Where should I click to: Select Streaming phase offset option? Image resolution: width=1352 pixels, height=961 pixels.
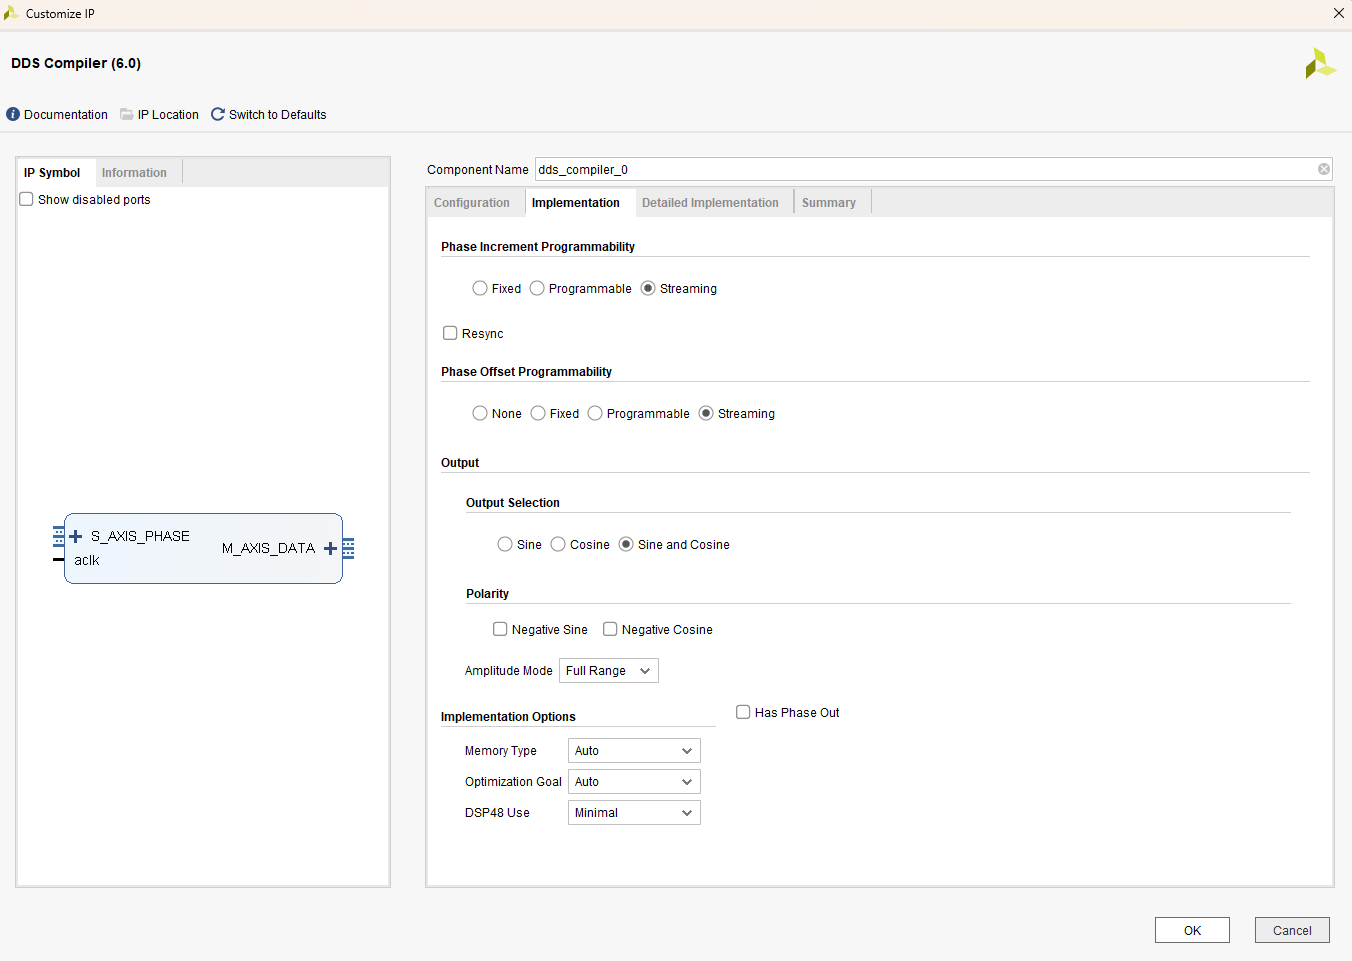click(706, 413)
